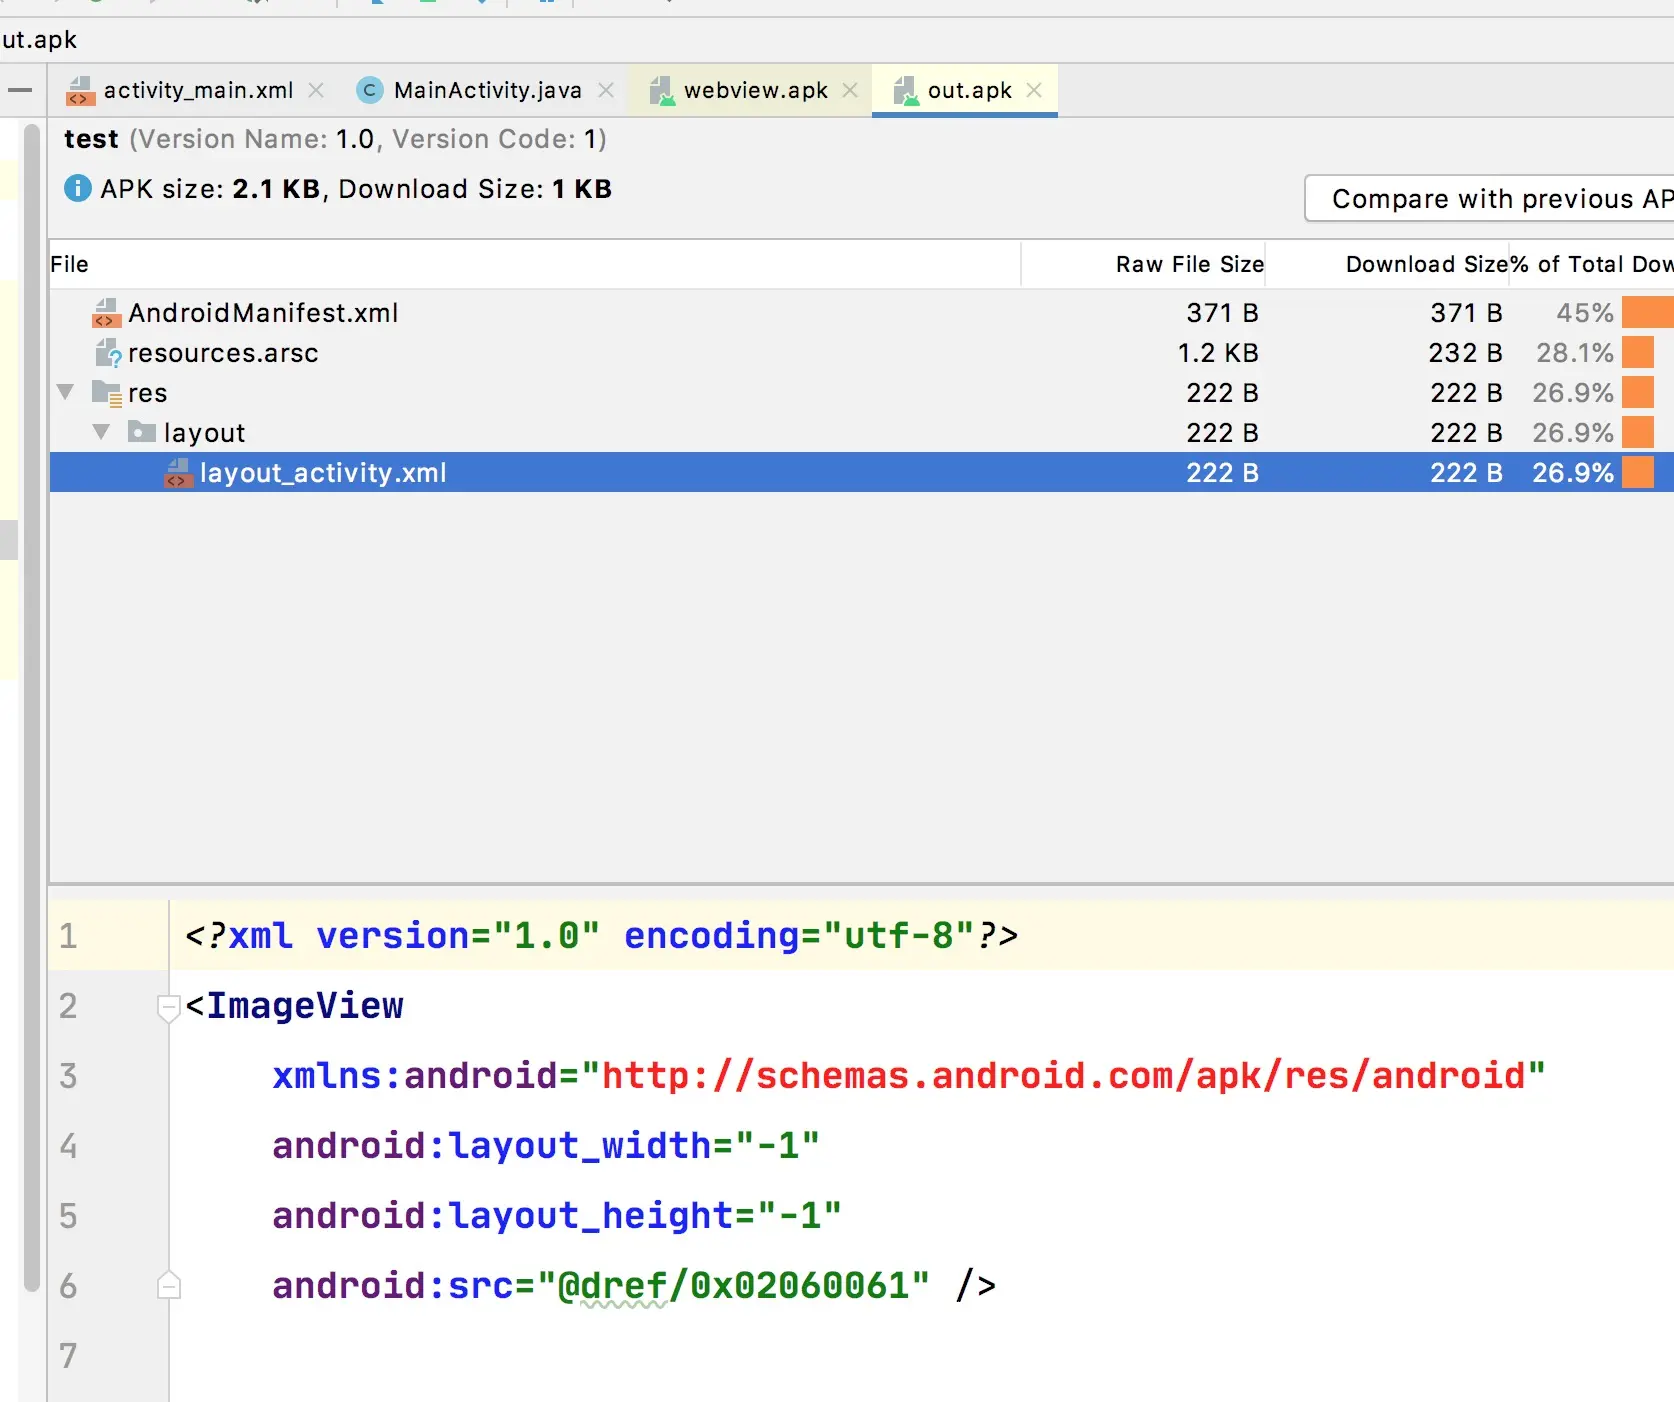
Task: Click the ImageView tag name
Action: 305,1006
